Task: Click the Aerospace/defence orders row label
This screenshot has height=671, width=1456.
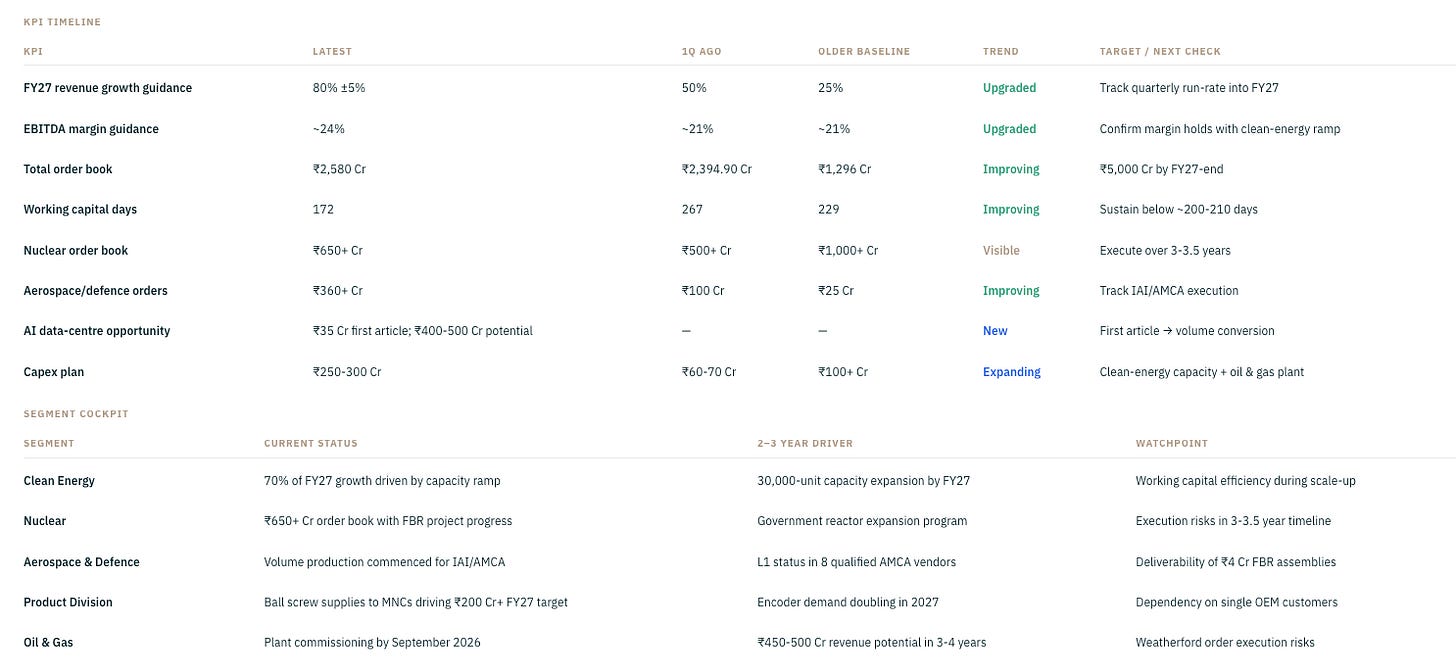Action: (96, 291)
